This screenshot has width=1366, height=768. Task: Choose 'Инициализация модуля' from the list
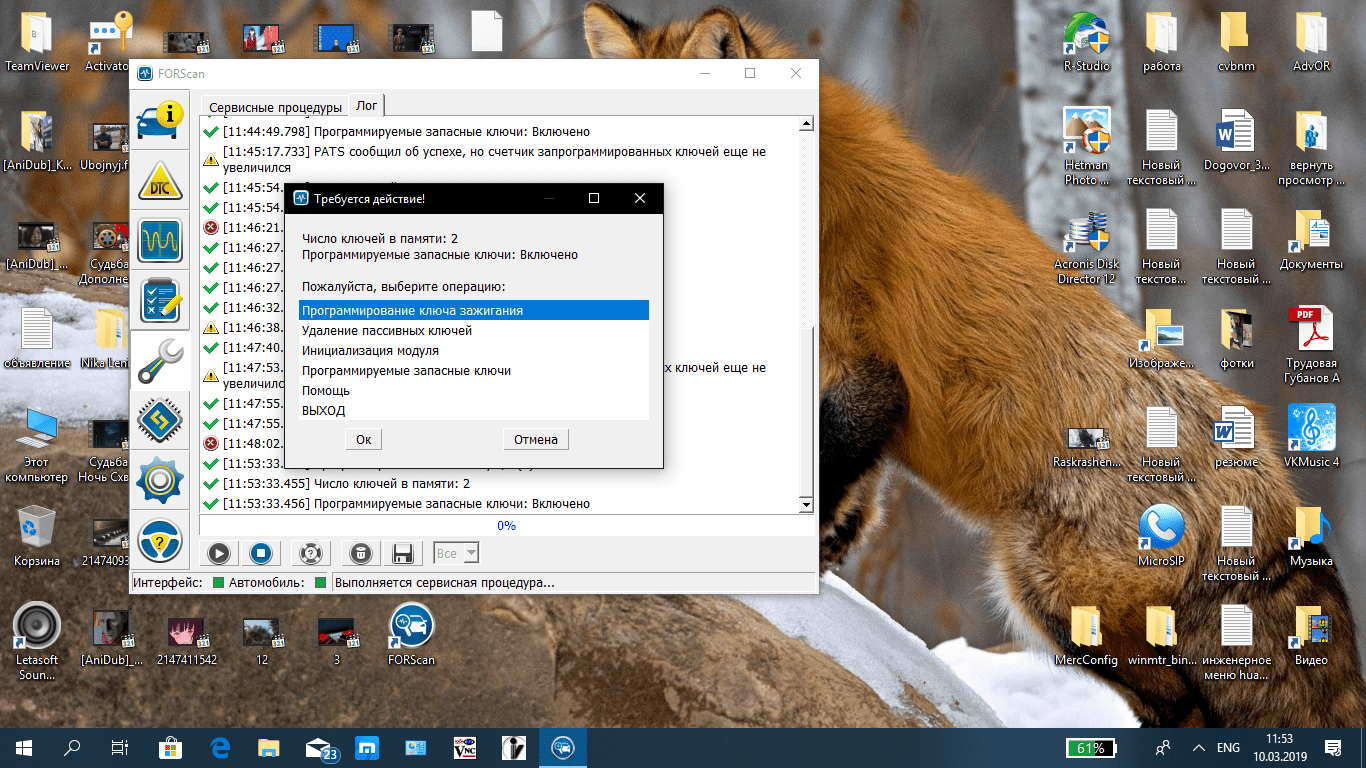[x=370, y=351]
